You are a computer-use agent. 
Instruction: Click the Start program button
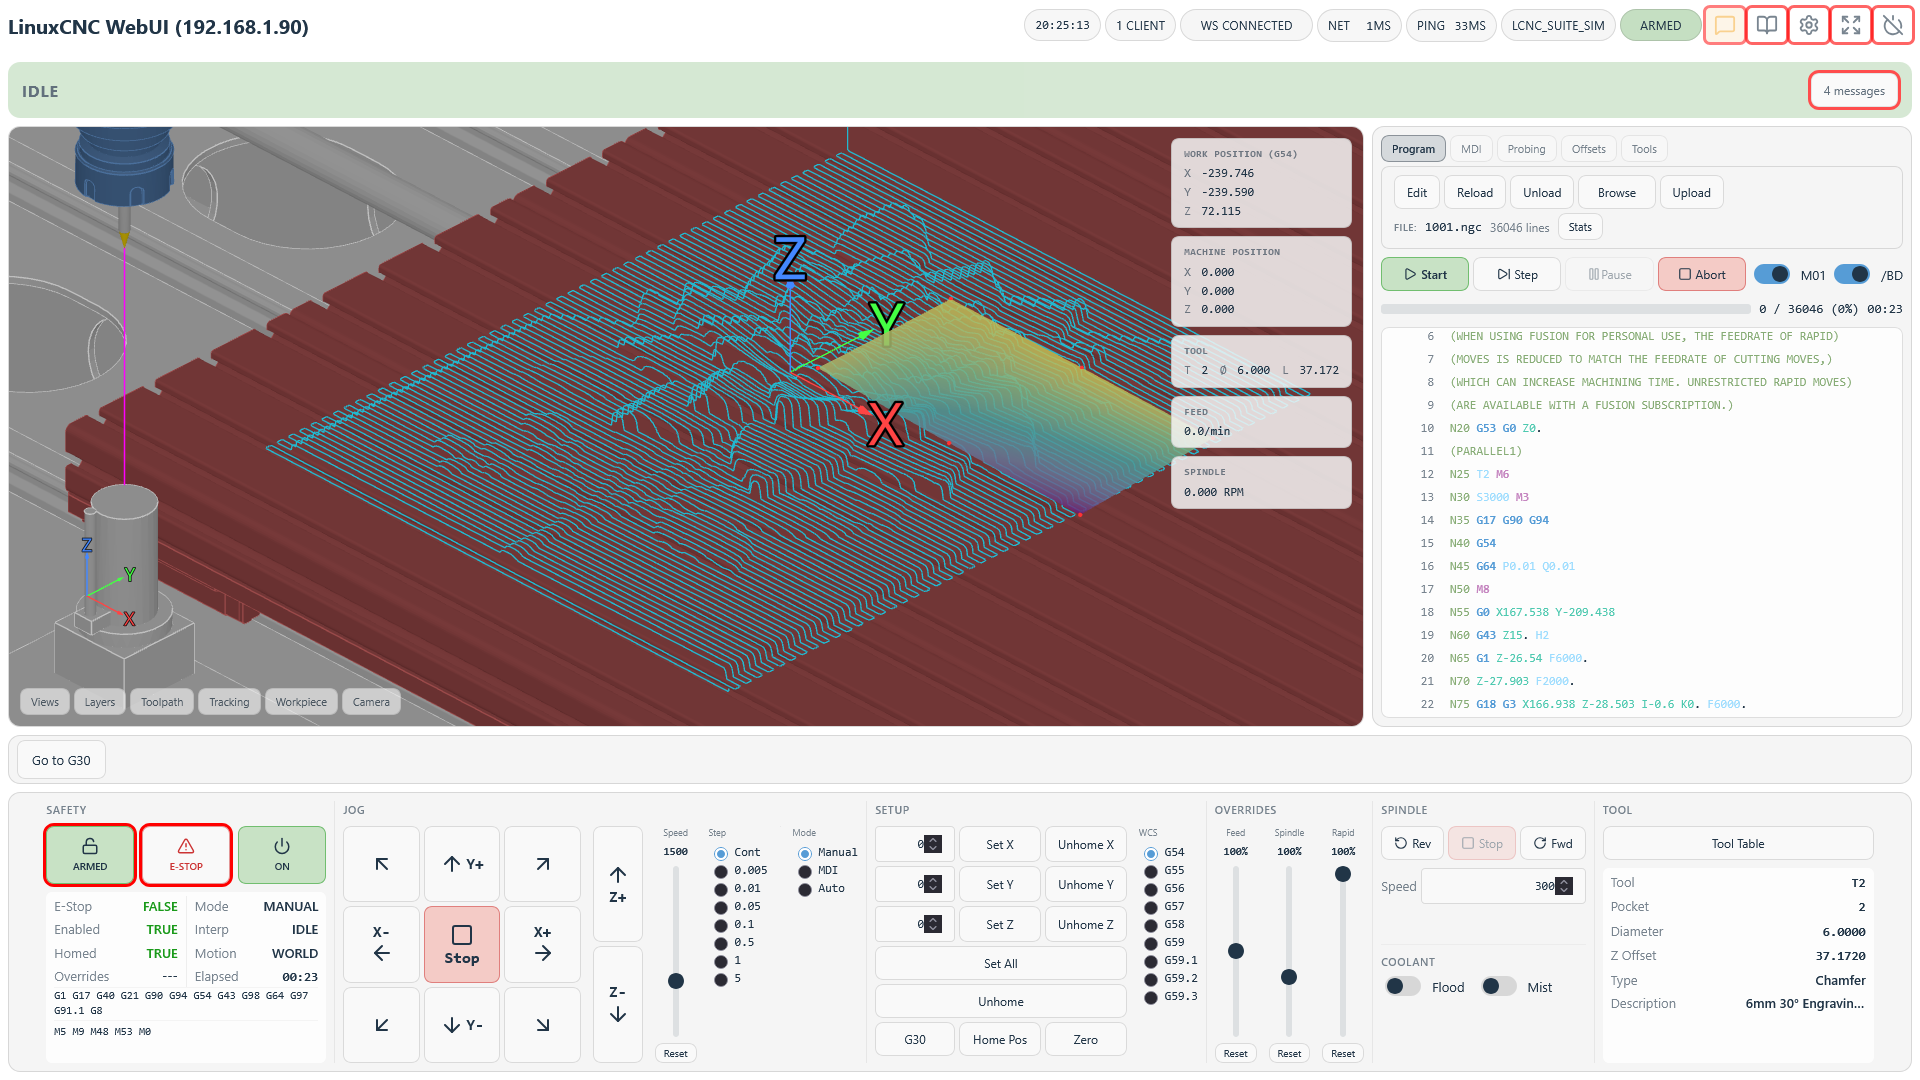click(x=1424, y=274)
